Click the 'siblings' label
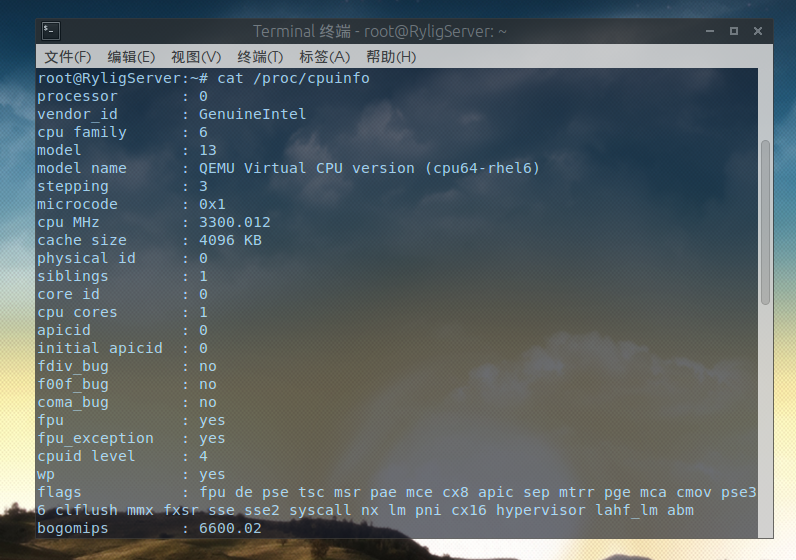Viewport: 796px width, 560px height. pos(73,277)
